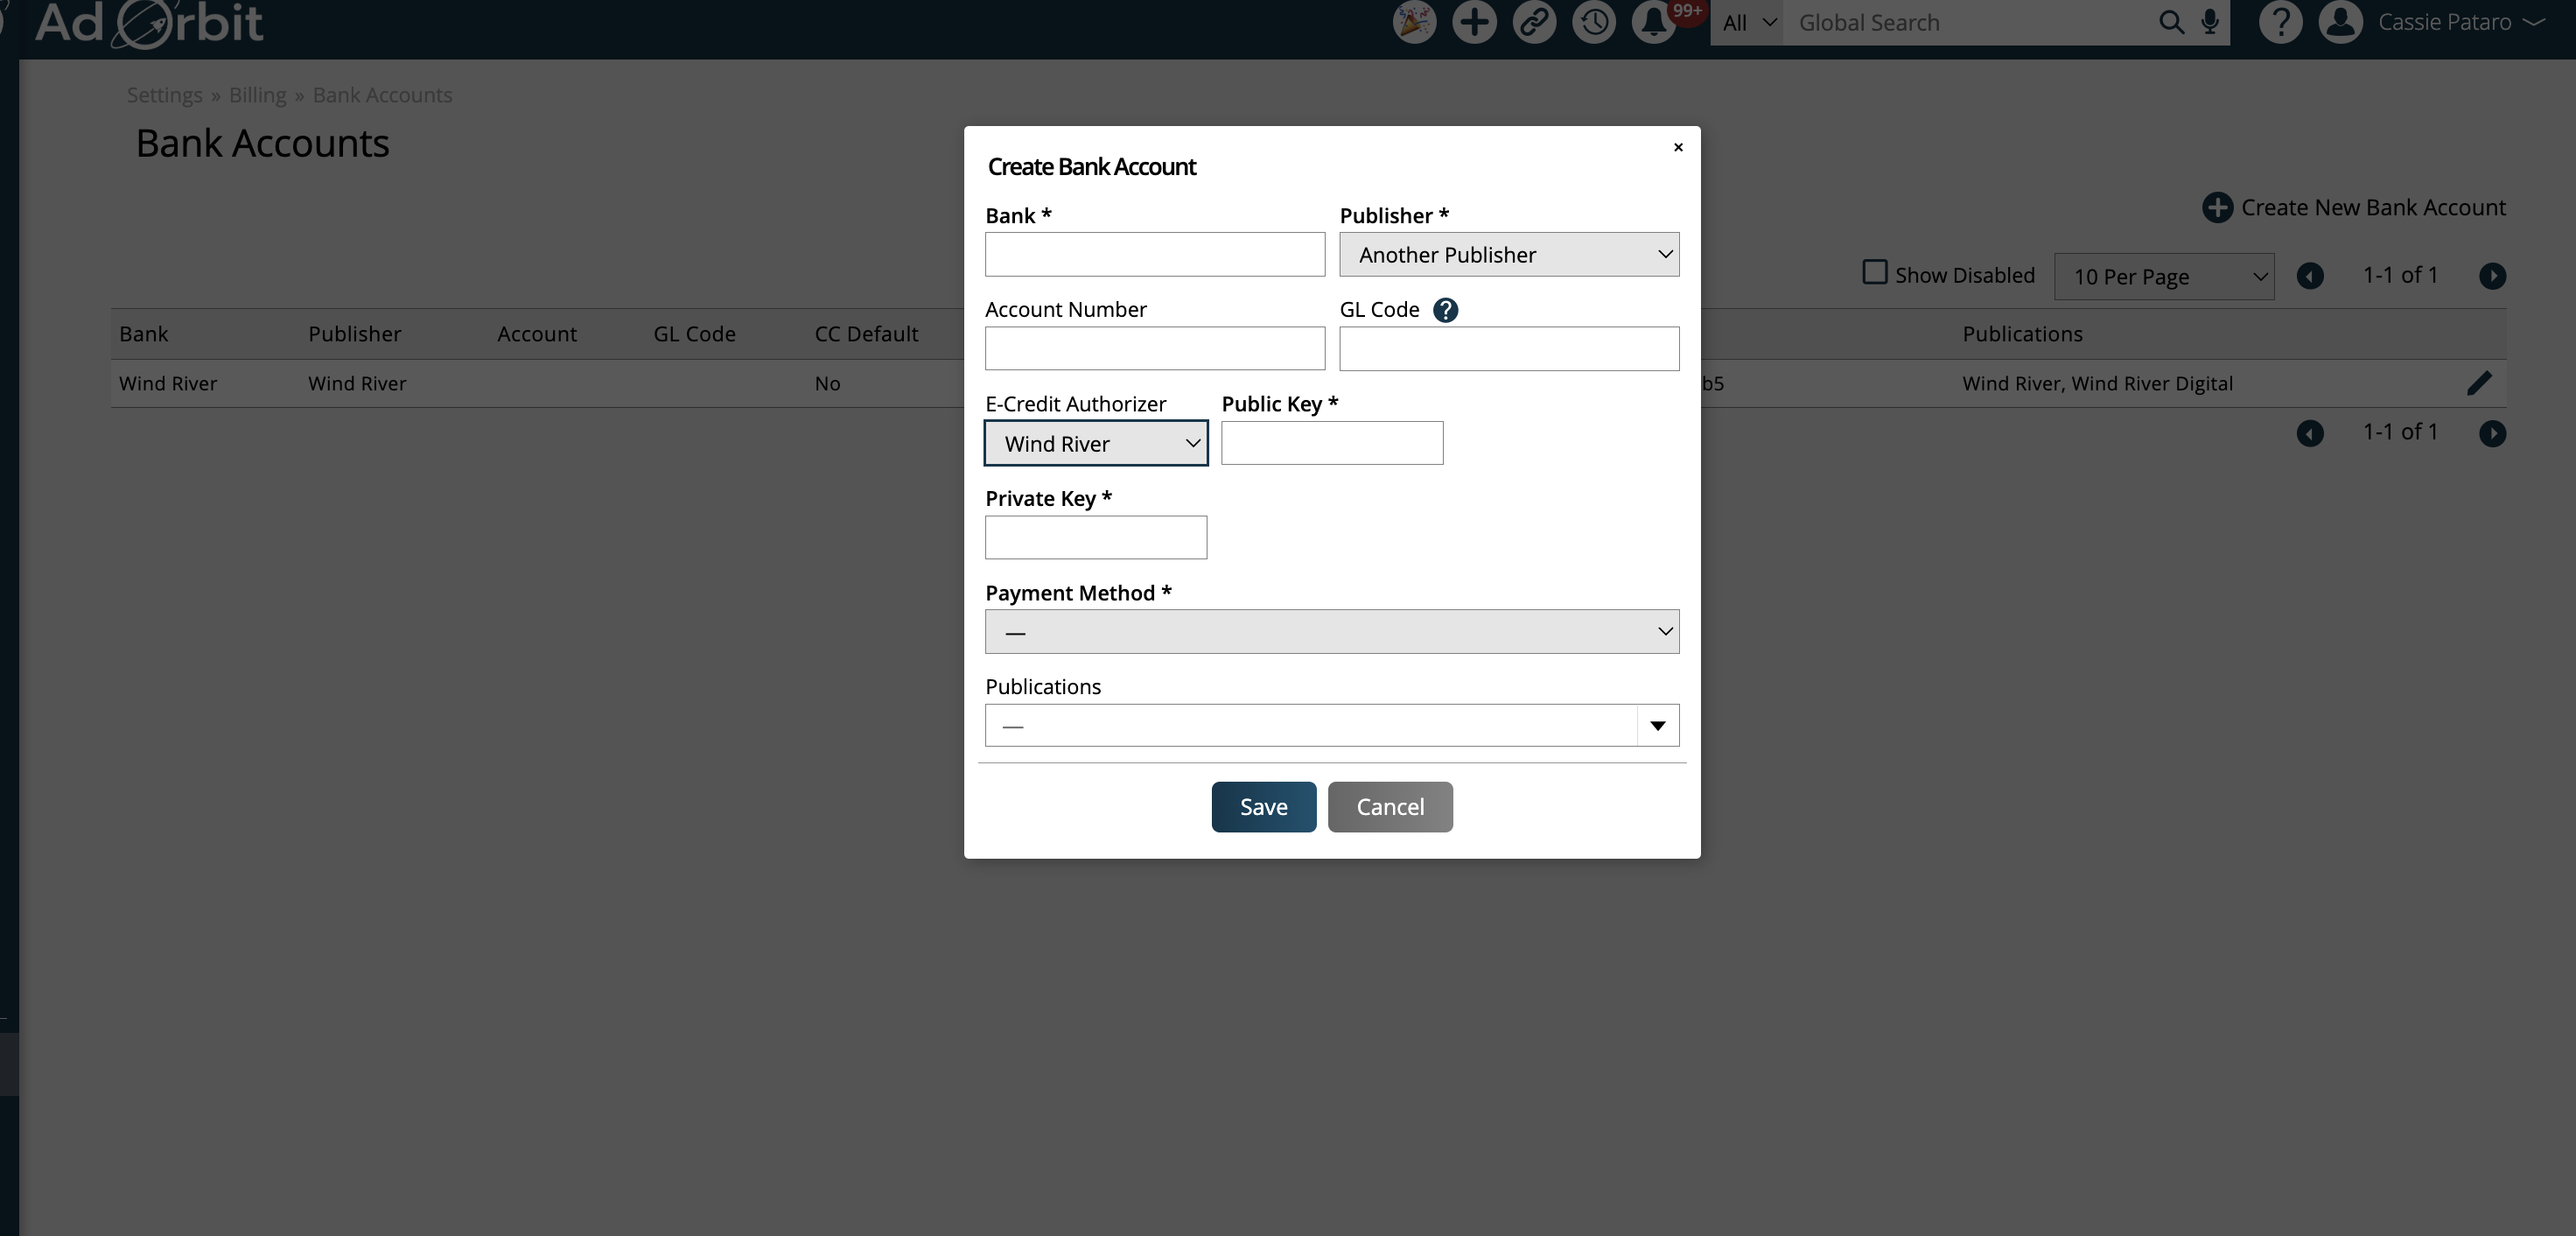The height and width of the screenshot is (1236, 2576).
Task: Expand the E-Credit Authorizer dropdown
Action: click(x=1095, y=442)
